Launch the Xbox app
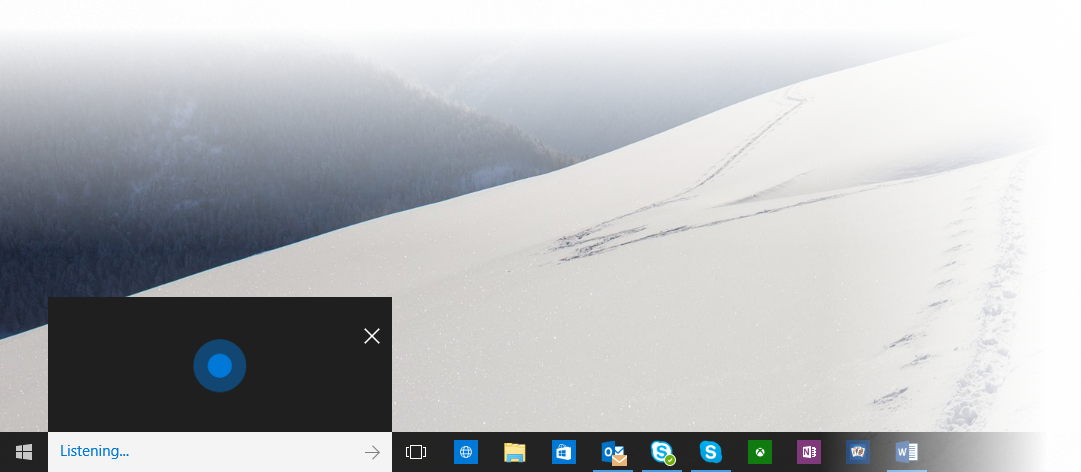 click(760, 452)
